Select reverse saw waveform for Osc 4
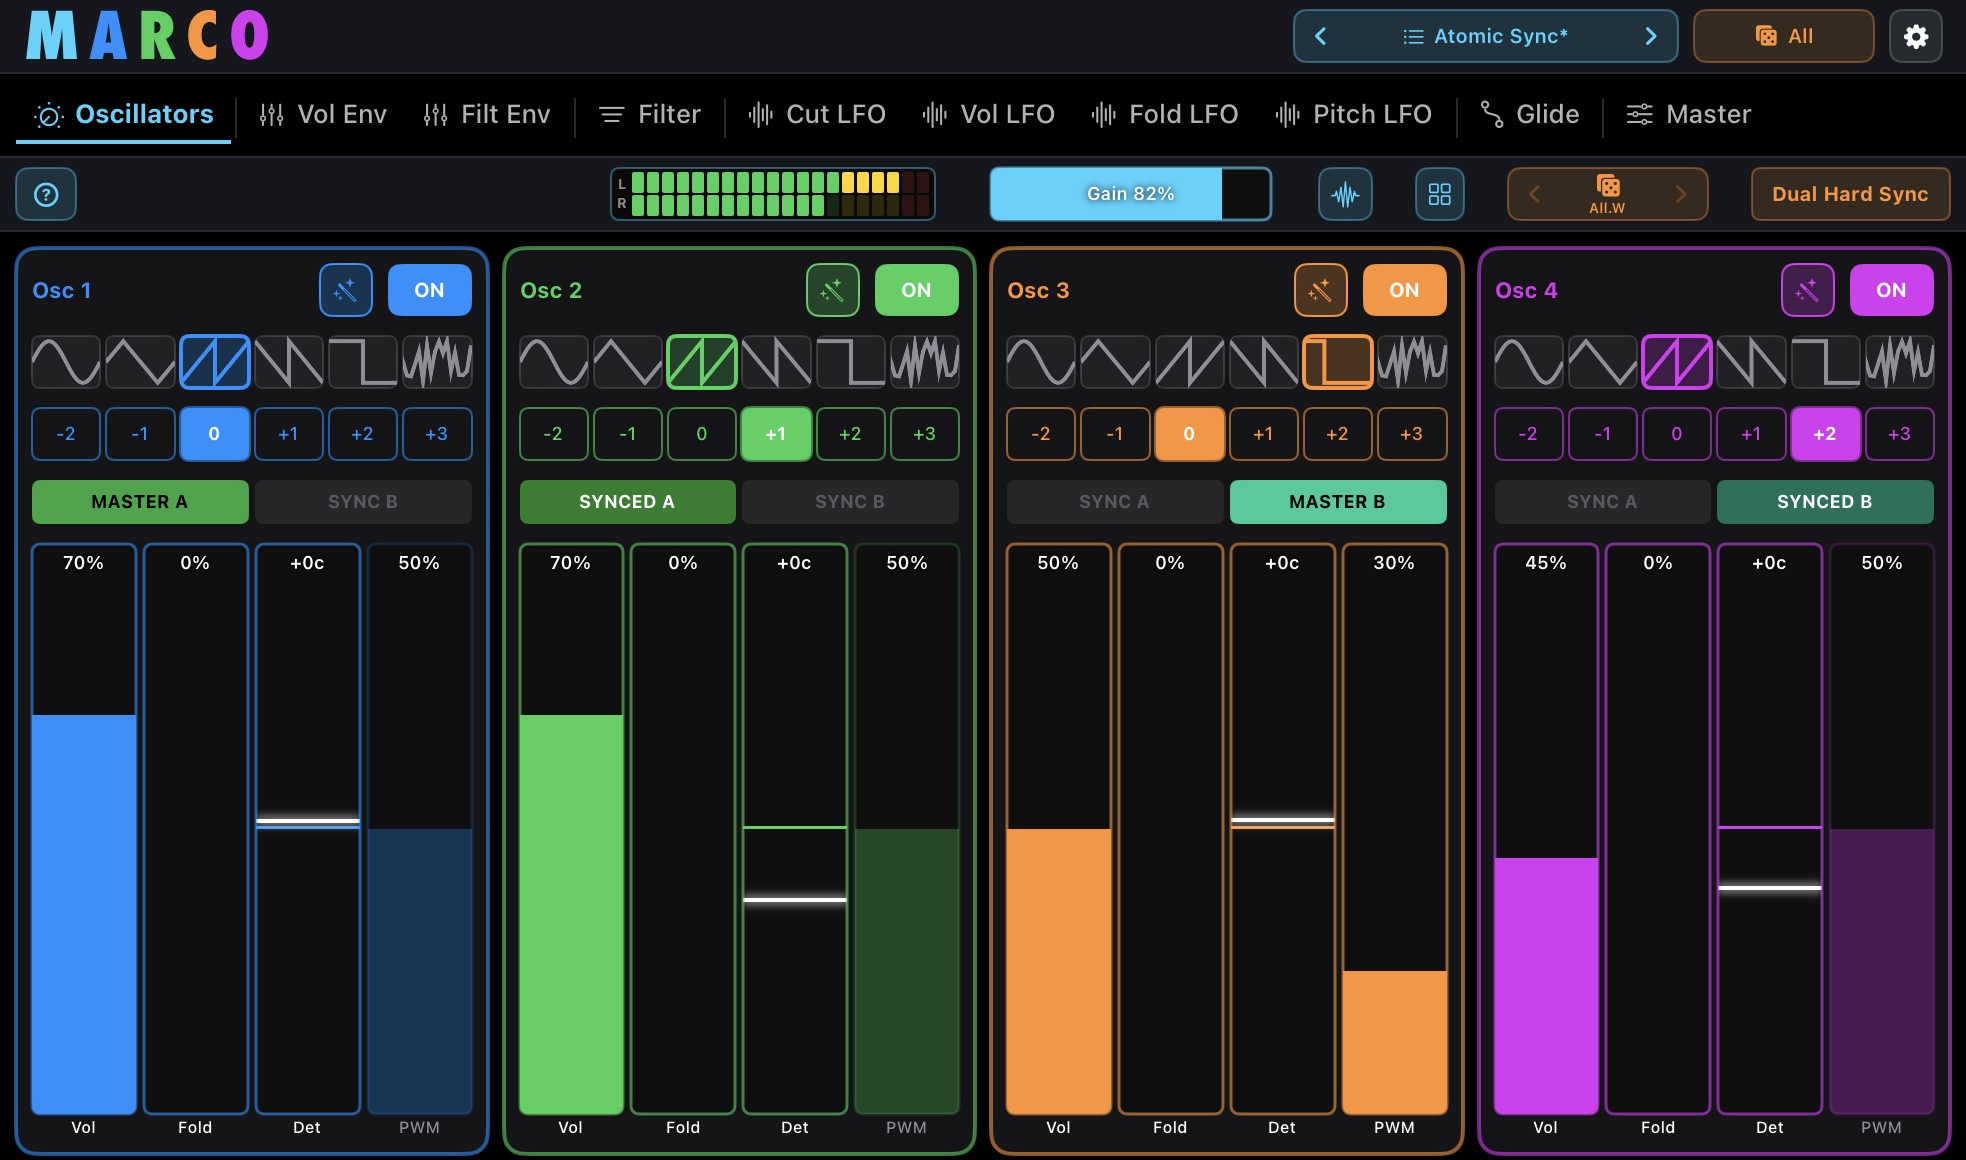 point(1751,361)
